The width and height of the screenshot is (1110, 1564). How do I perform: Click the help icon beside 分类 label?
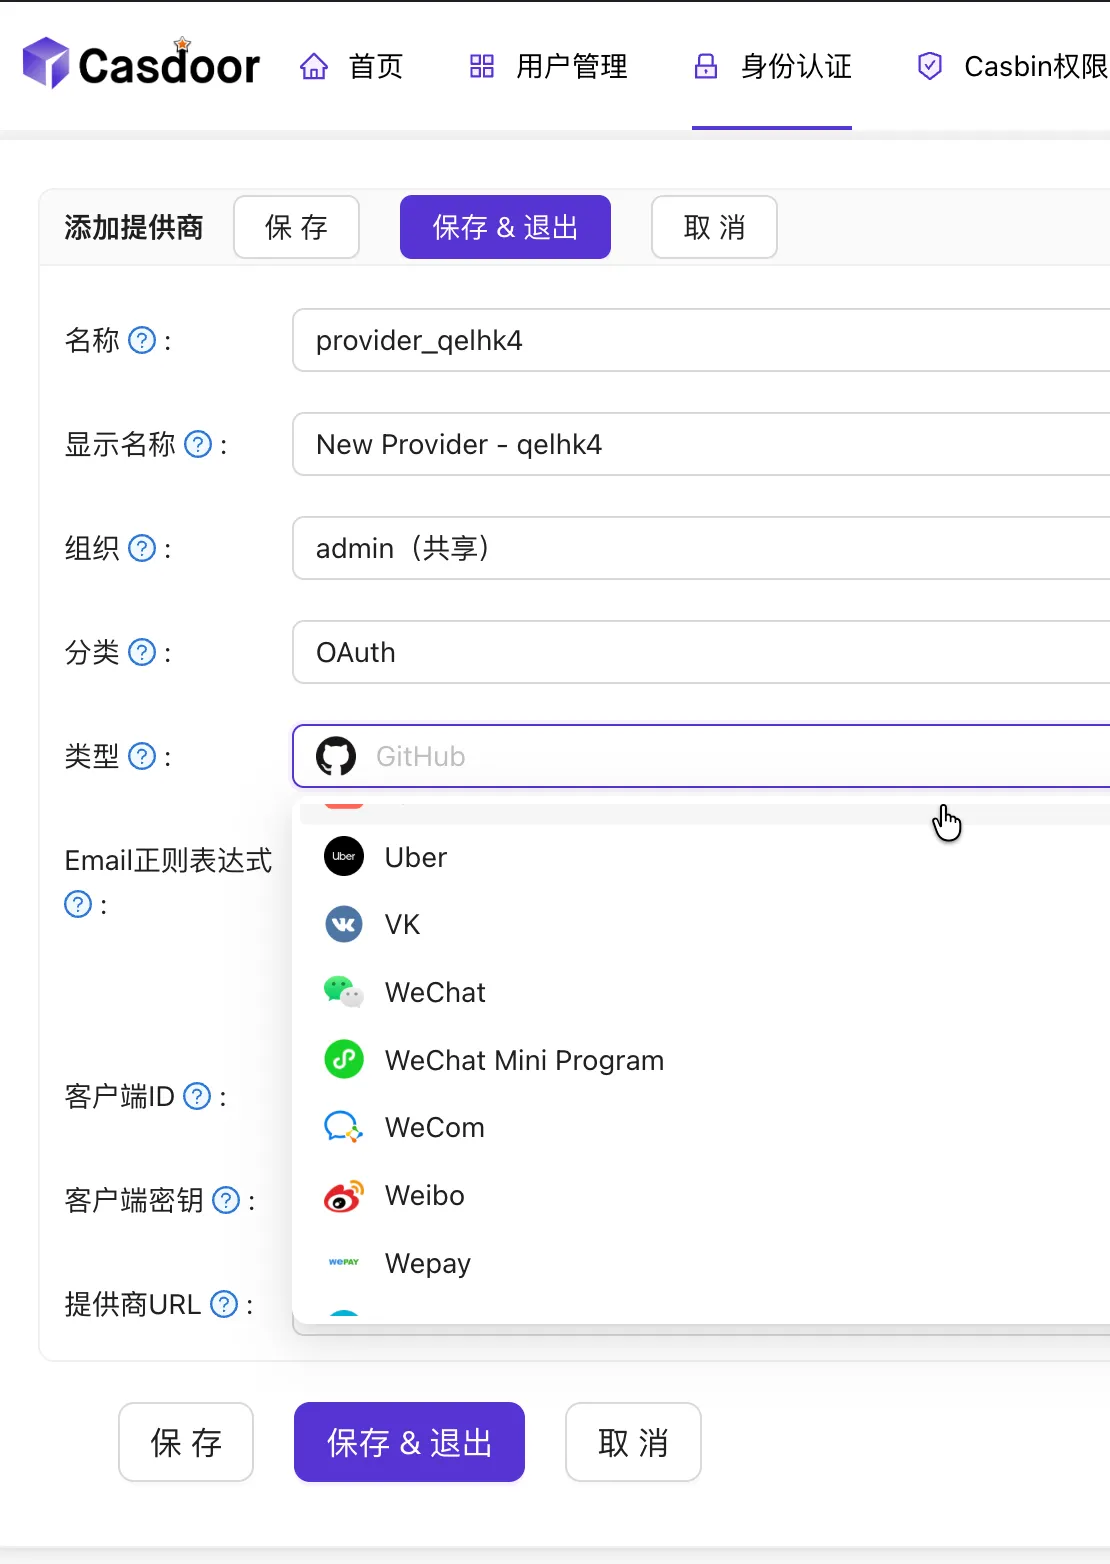[143, 653]
